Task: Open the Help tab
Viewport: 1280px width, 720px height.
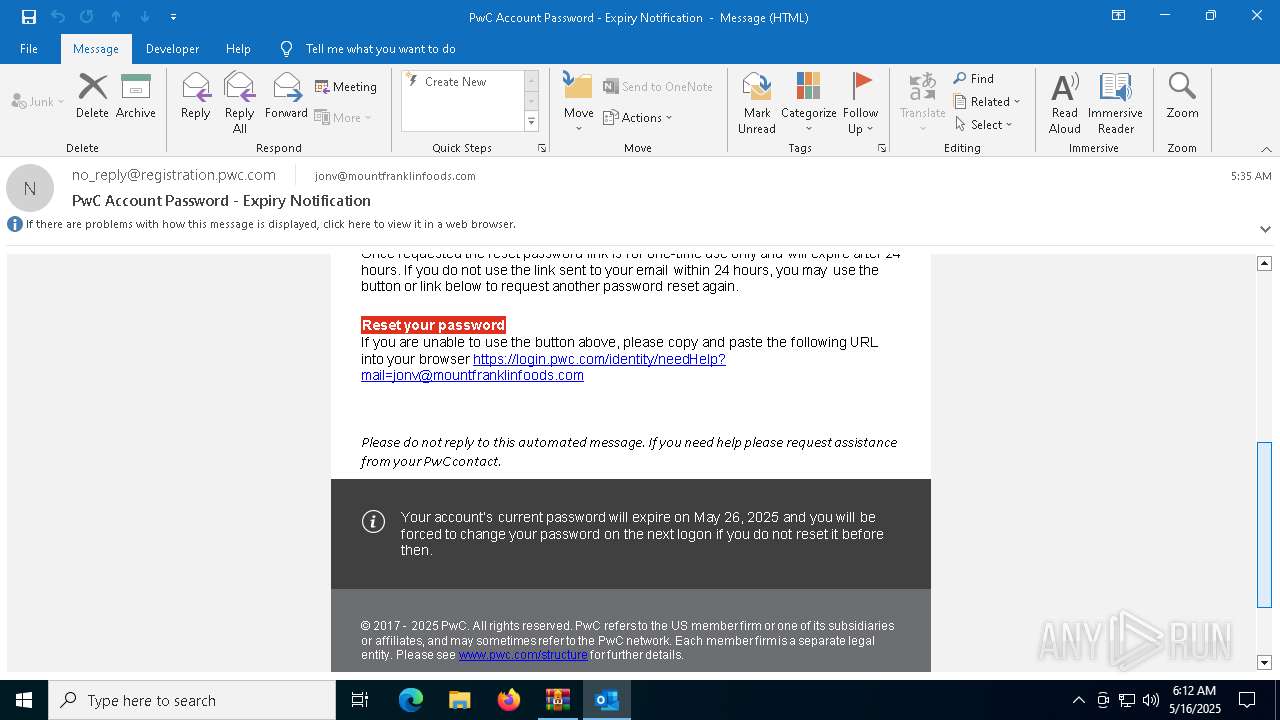Action: (x=238, y=49)
